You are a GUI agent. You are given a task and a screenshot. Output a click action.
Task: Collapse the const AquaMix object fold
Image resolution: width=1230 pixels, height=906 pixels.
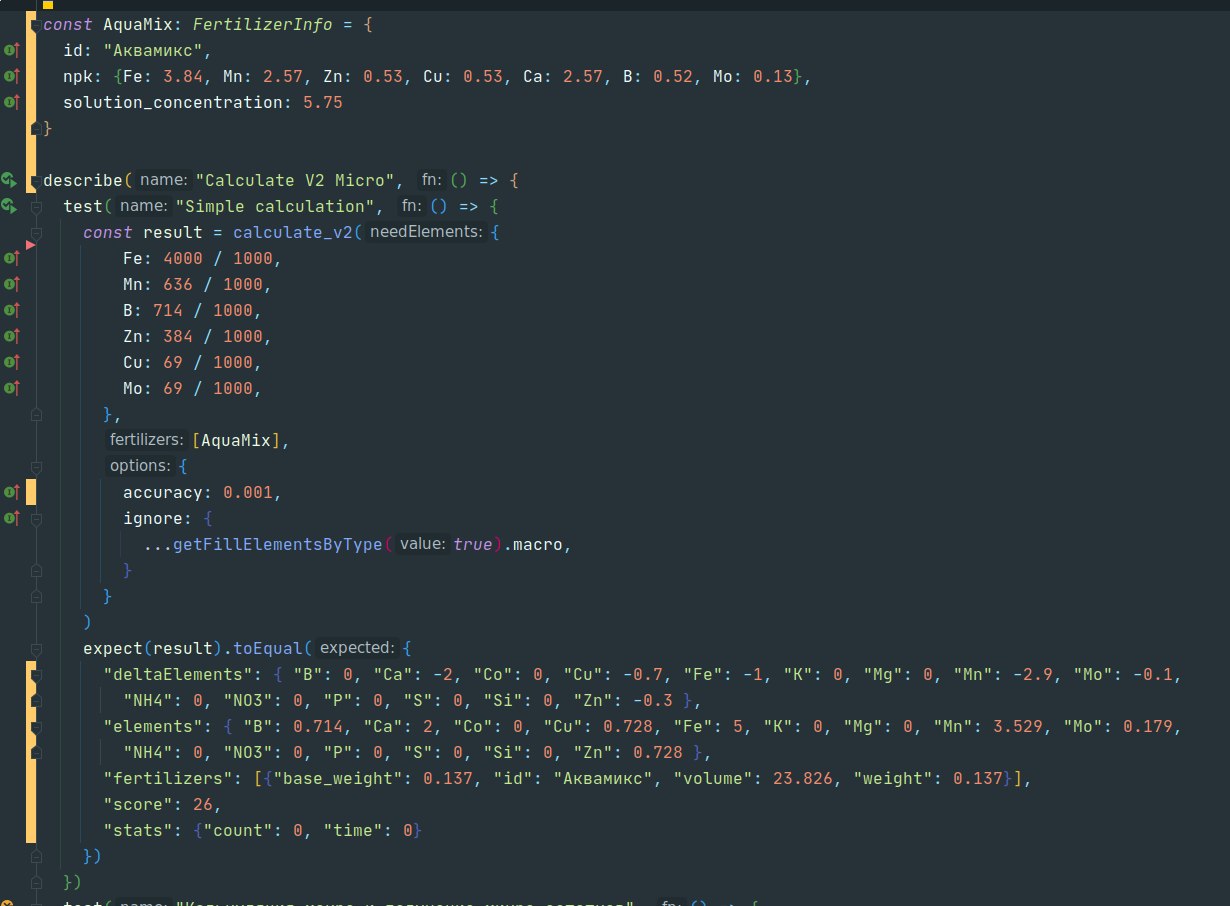point(35,24)
